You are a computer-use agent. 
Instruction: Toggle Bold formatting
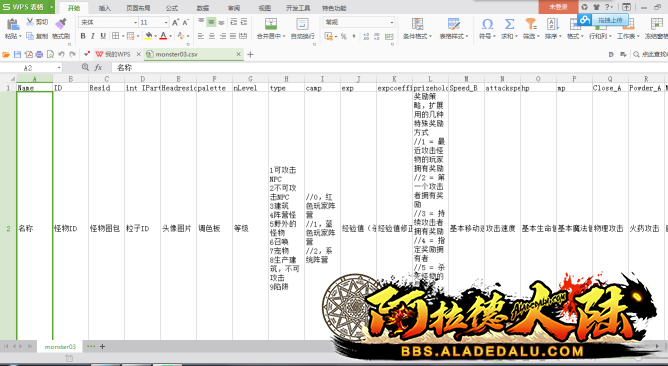tap(83, 36)
